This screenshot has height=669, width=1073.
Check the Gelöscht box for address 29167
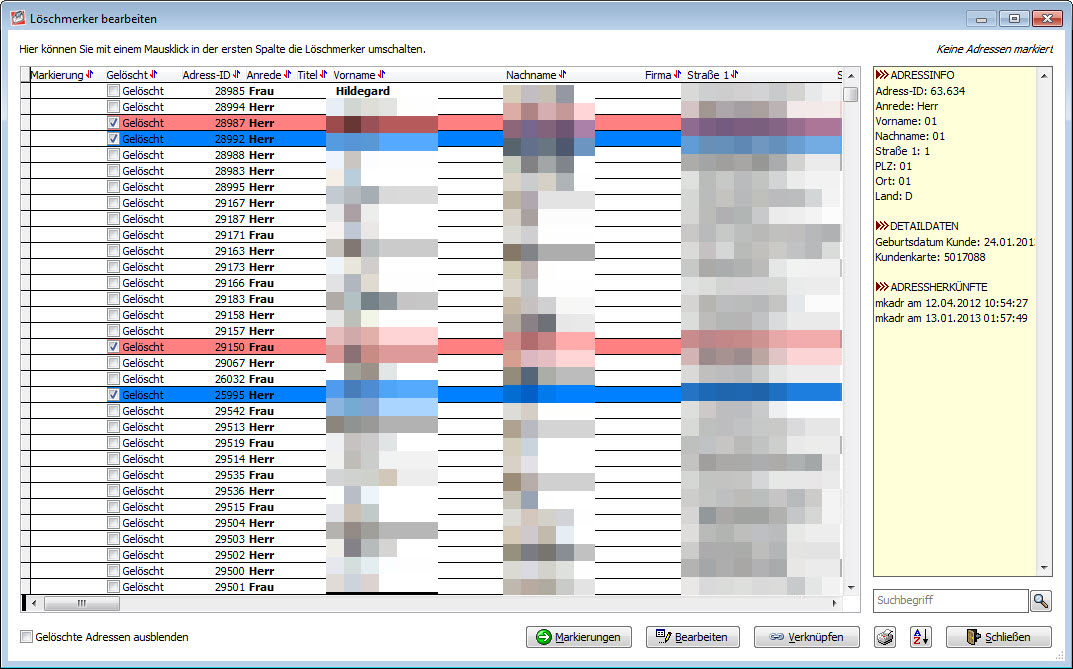[x=114, y=202]
